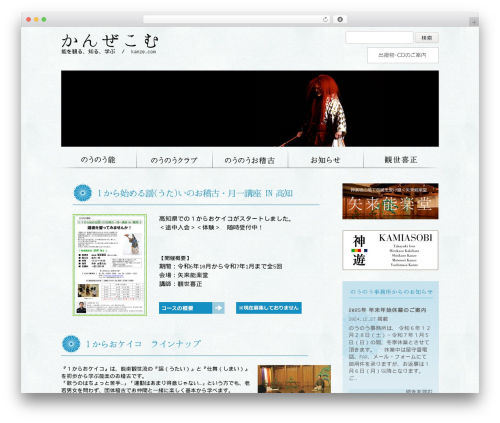500x423 pixels.
Task: Click the 1からおケイコ ラインナップ heading
Action: 143,344
